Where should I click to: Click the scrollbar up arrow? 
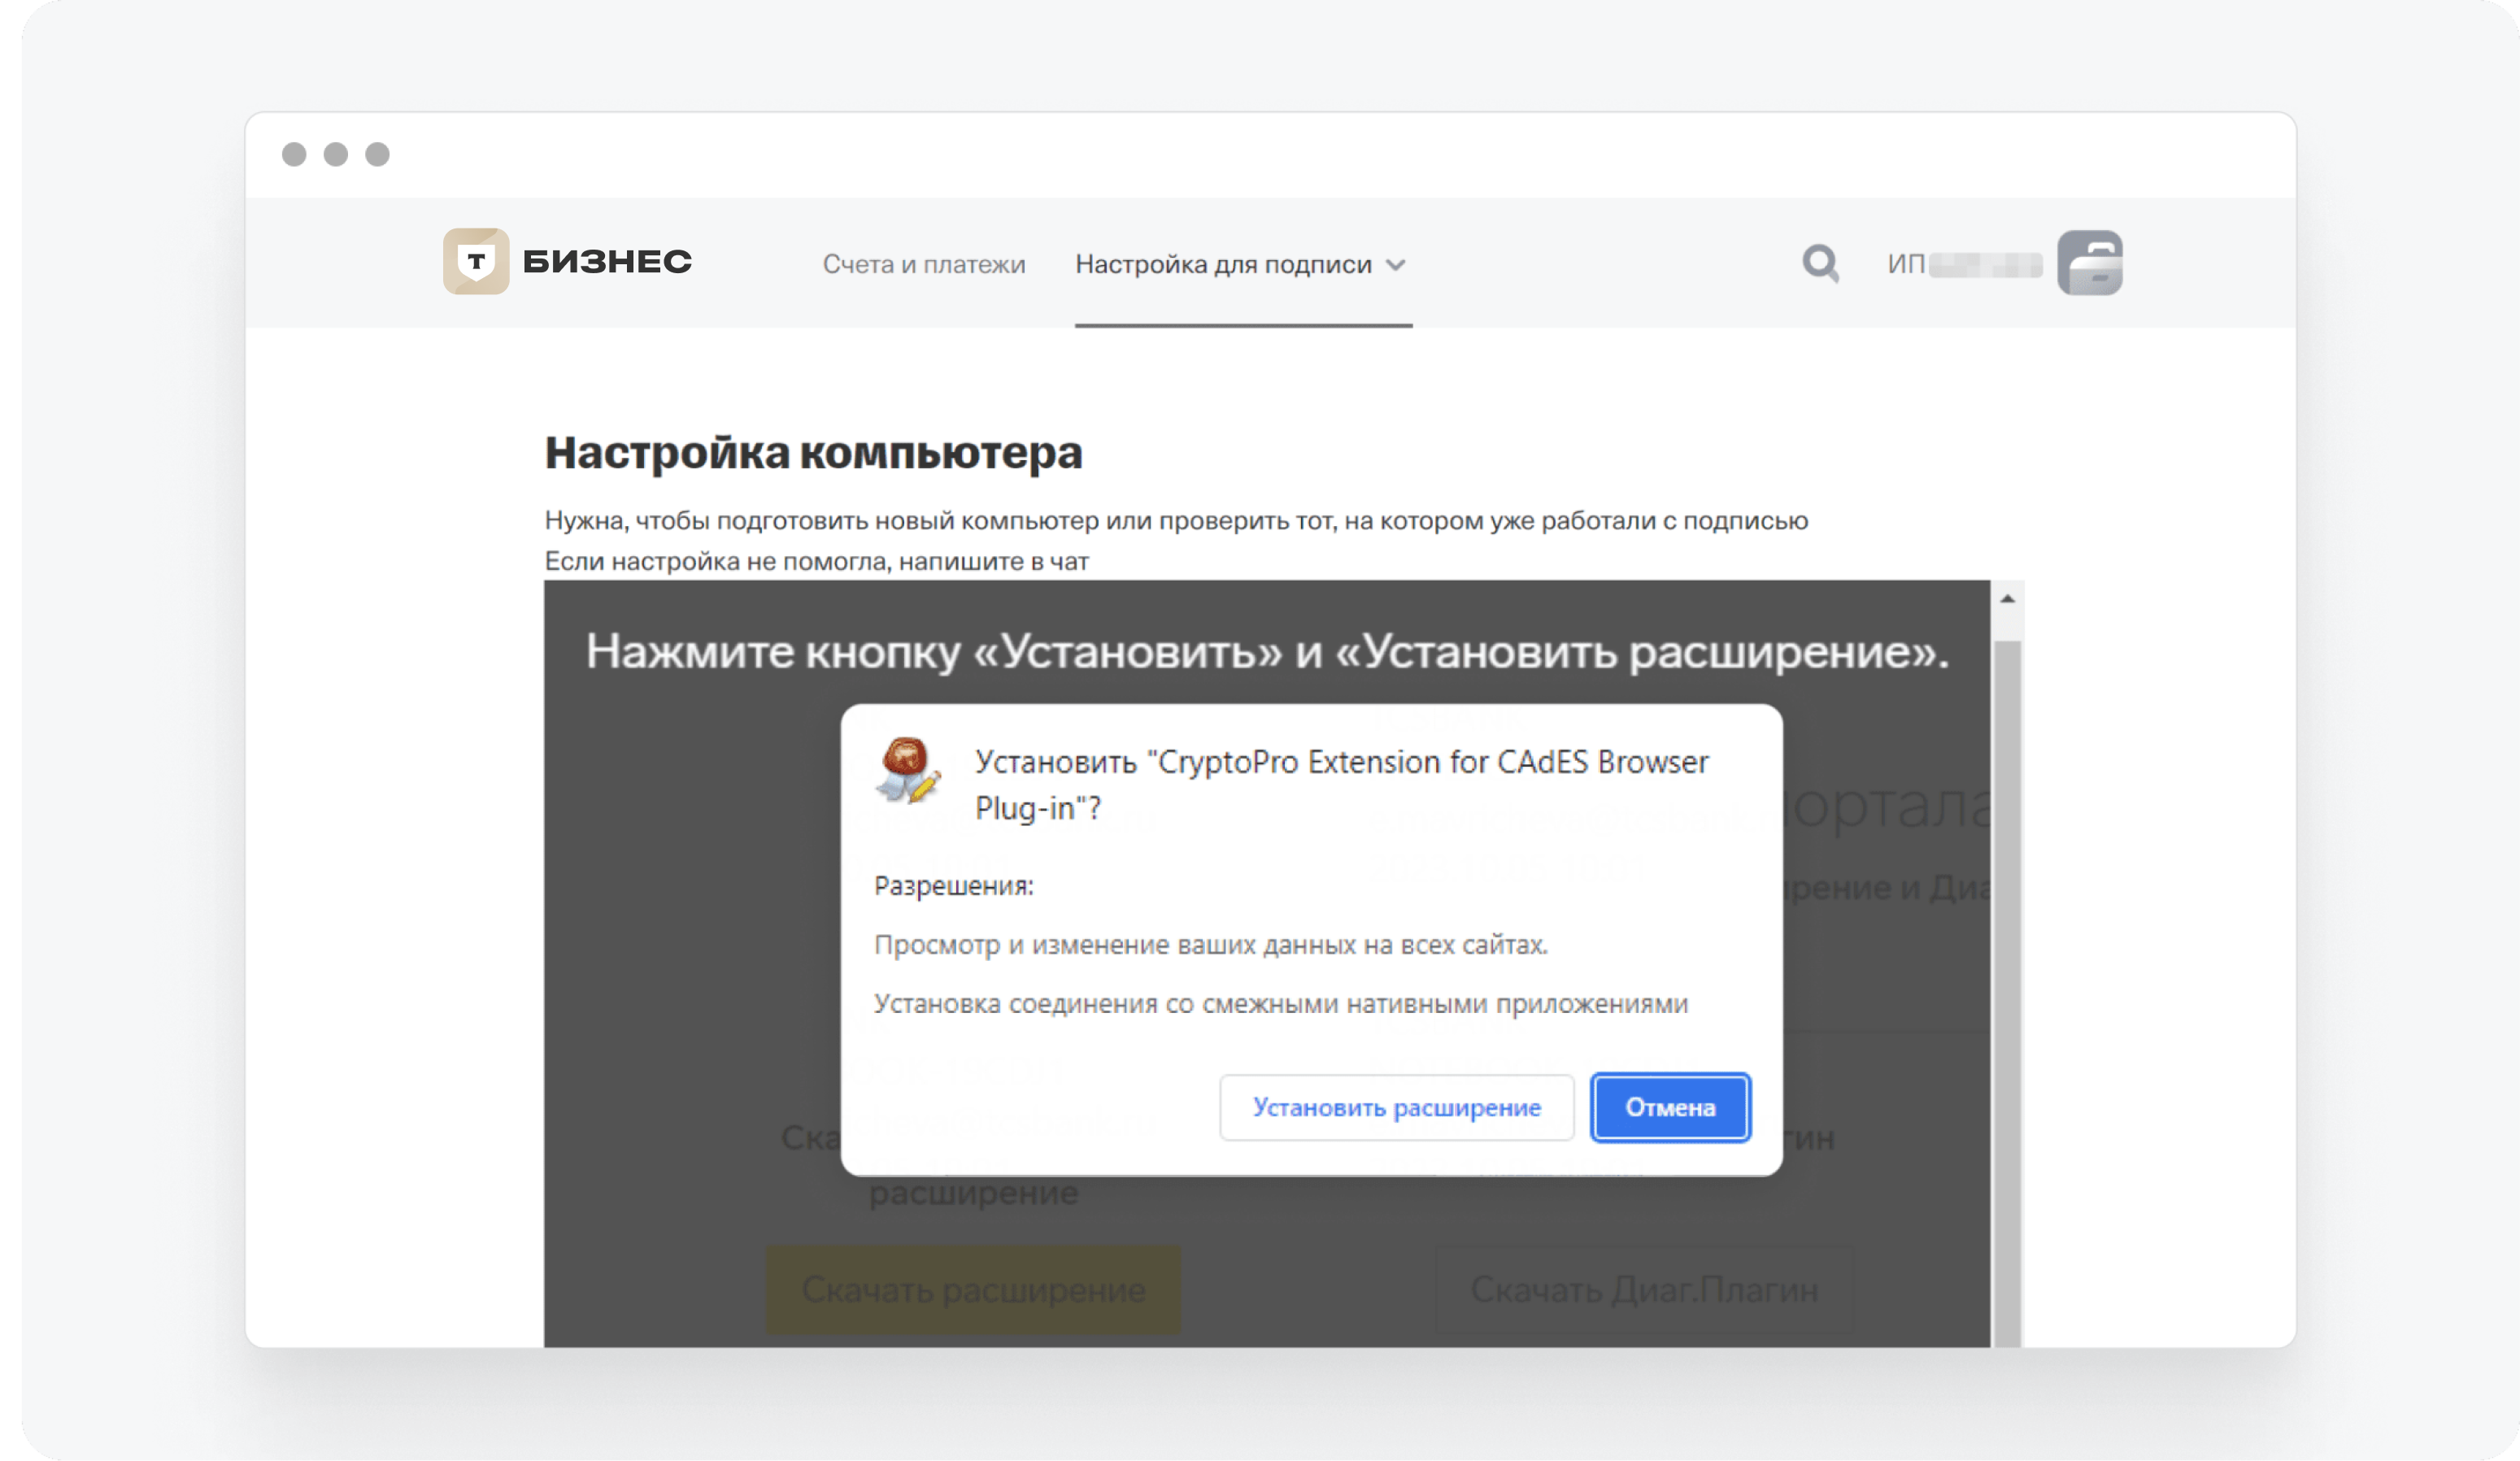(2007, 598)
